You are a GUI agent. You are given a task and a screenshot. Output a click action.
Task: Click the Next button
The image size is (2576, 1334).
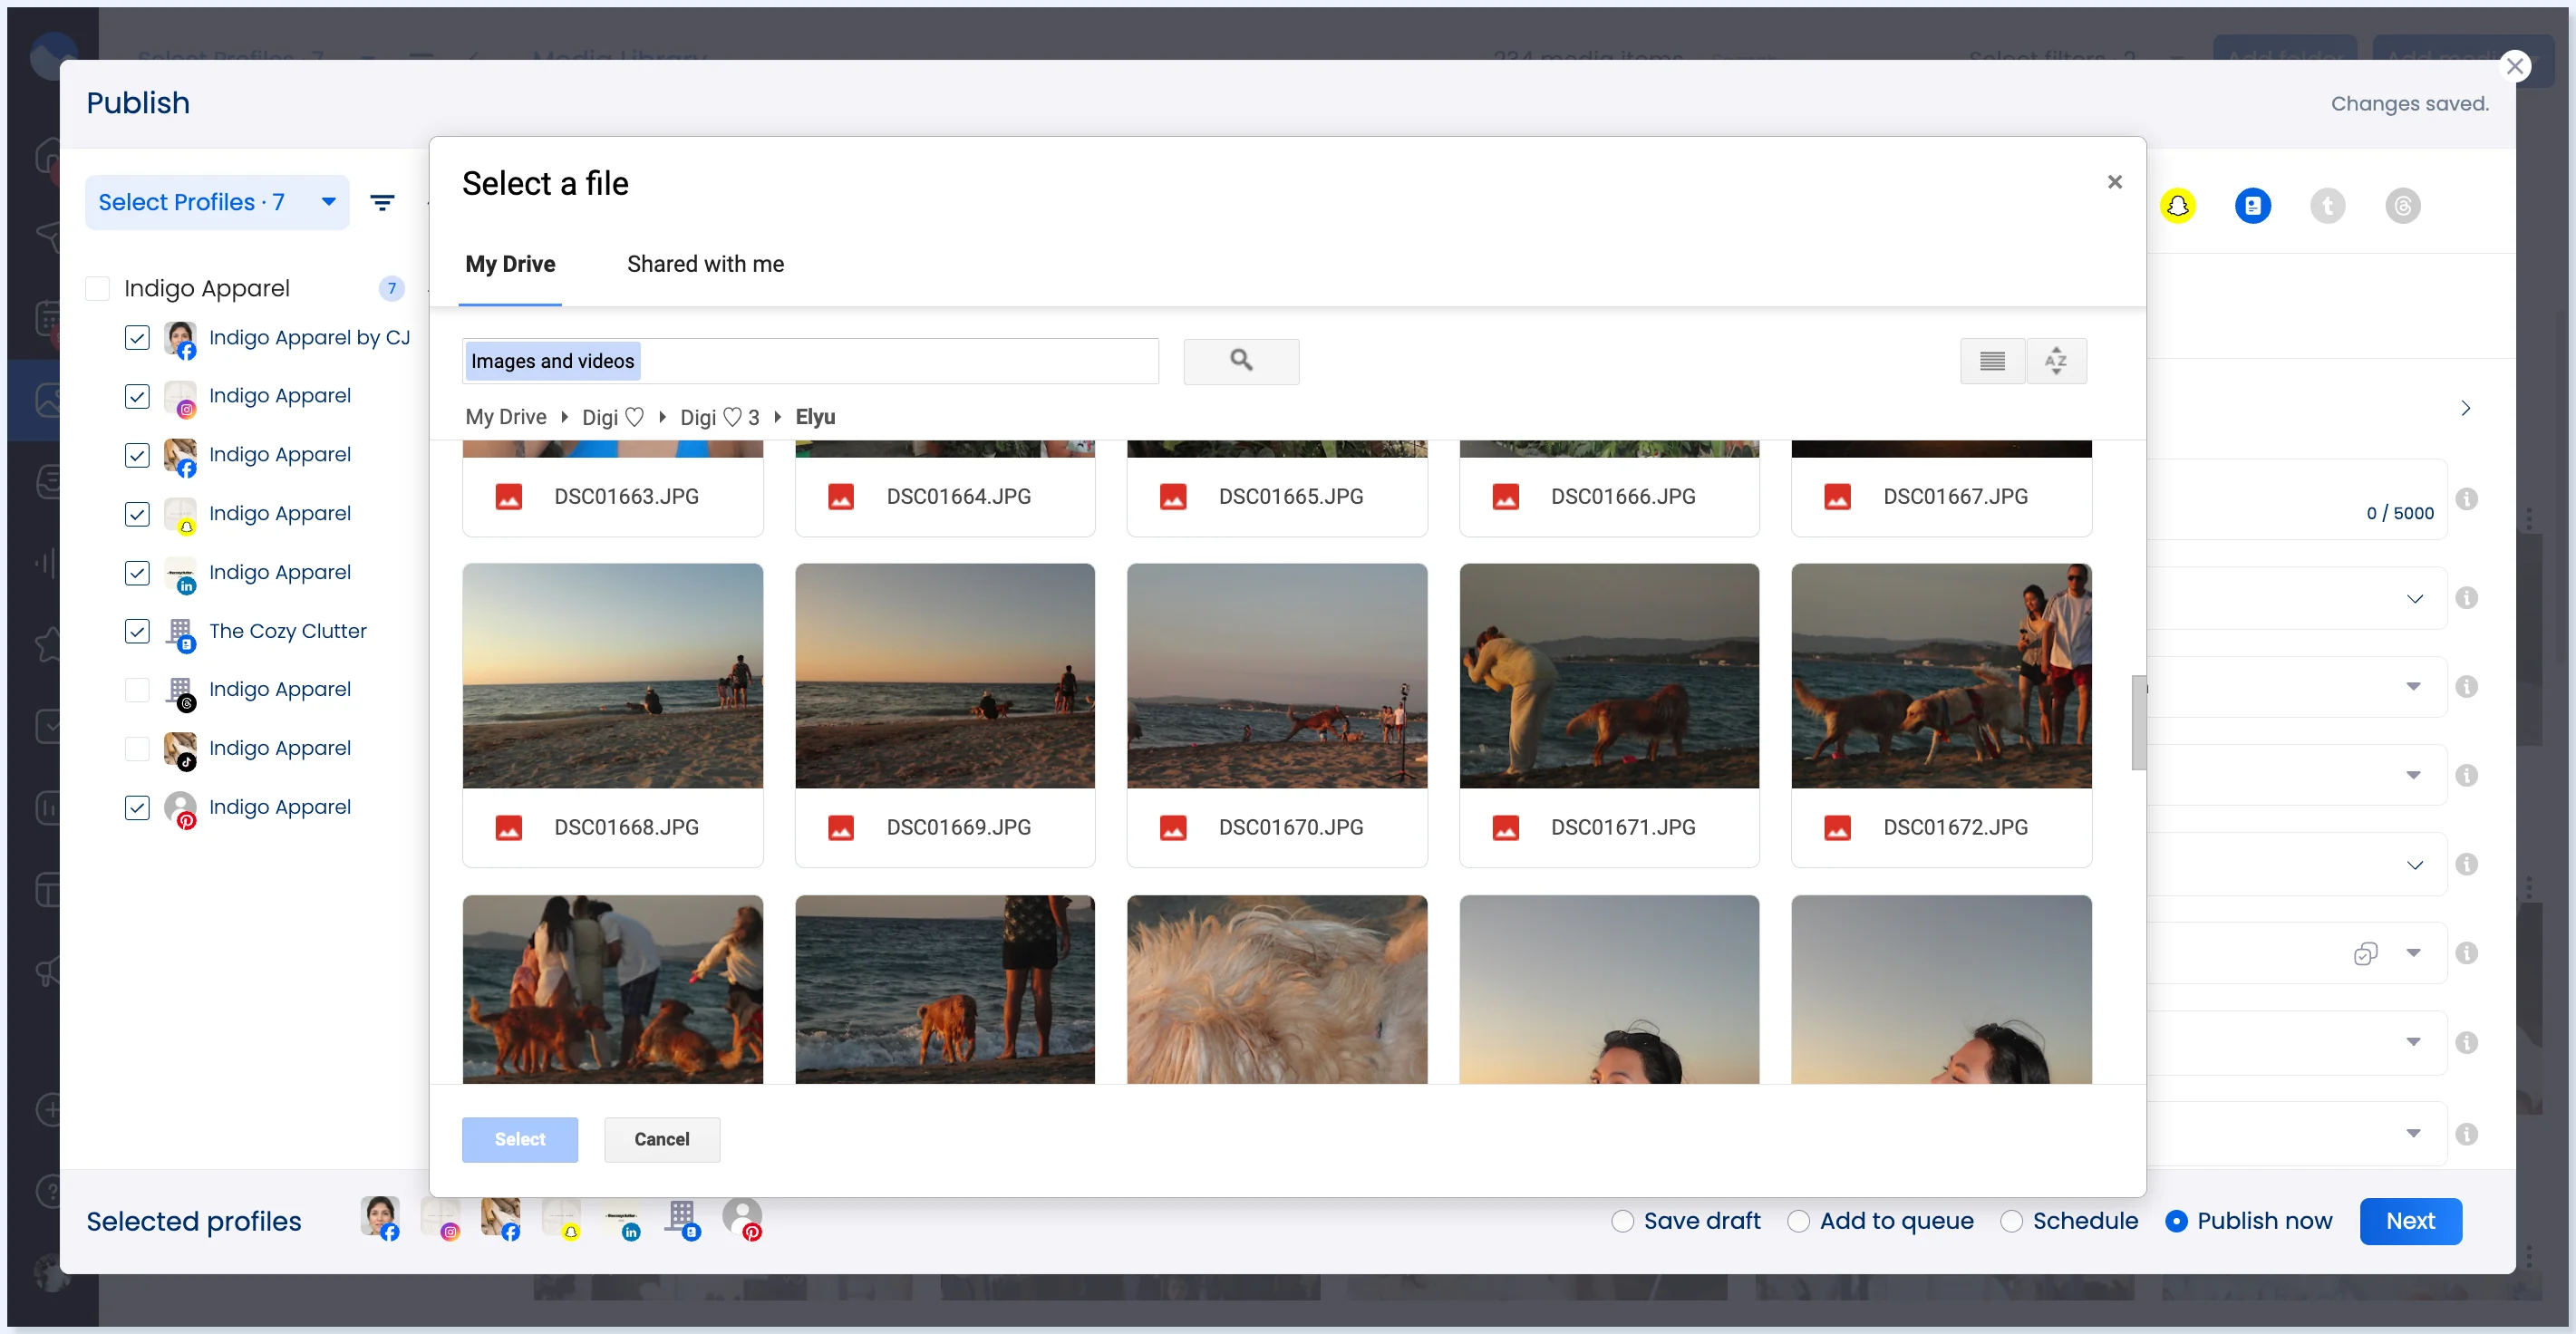[x=2410, y=1221]
